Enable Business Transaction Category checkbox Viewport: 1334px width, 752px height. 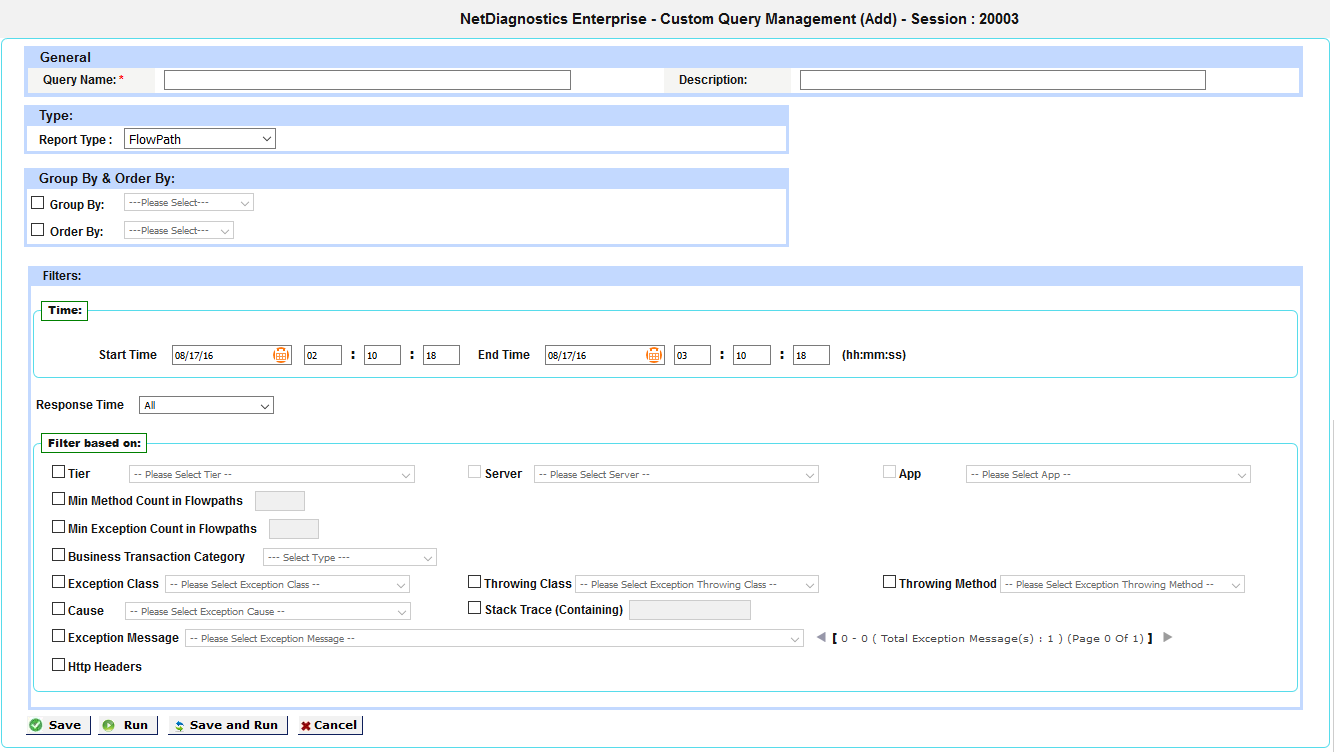click(58, 555)
